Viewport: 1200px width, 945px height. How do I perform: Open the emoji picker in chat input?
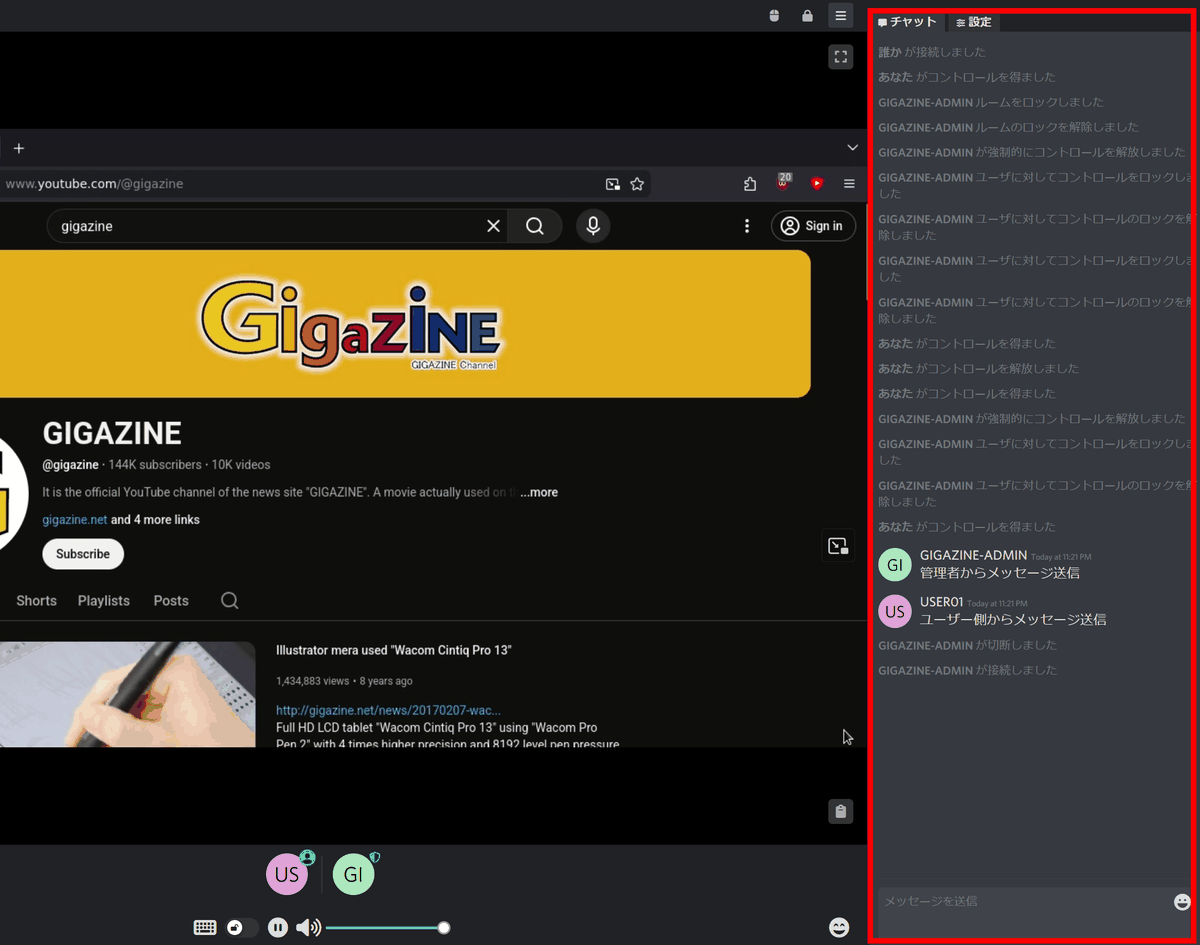[1182, 902]
